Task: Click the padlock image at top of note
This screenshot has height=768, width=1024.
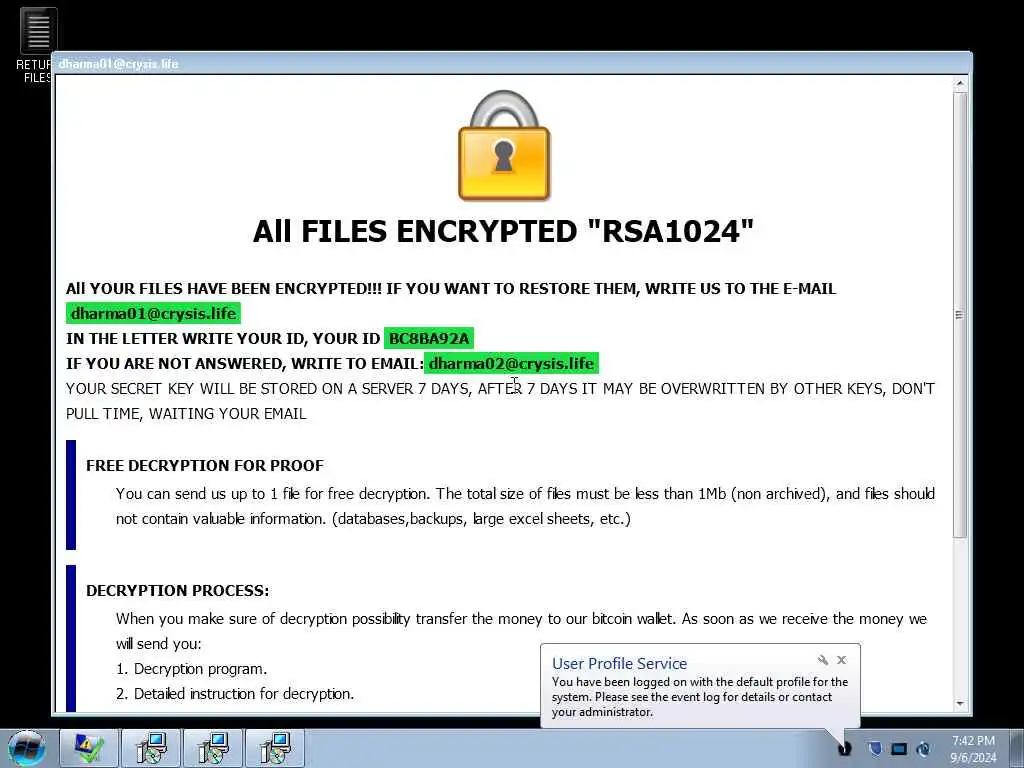Action: [504, 145]
